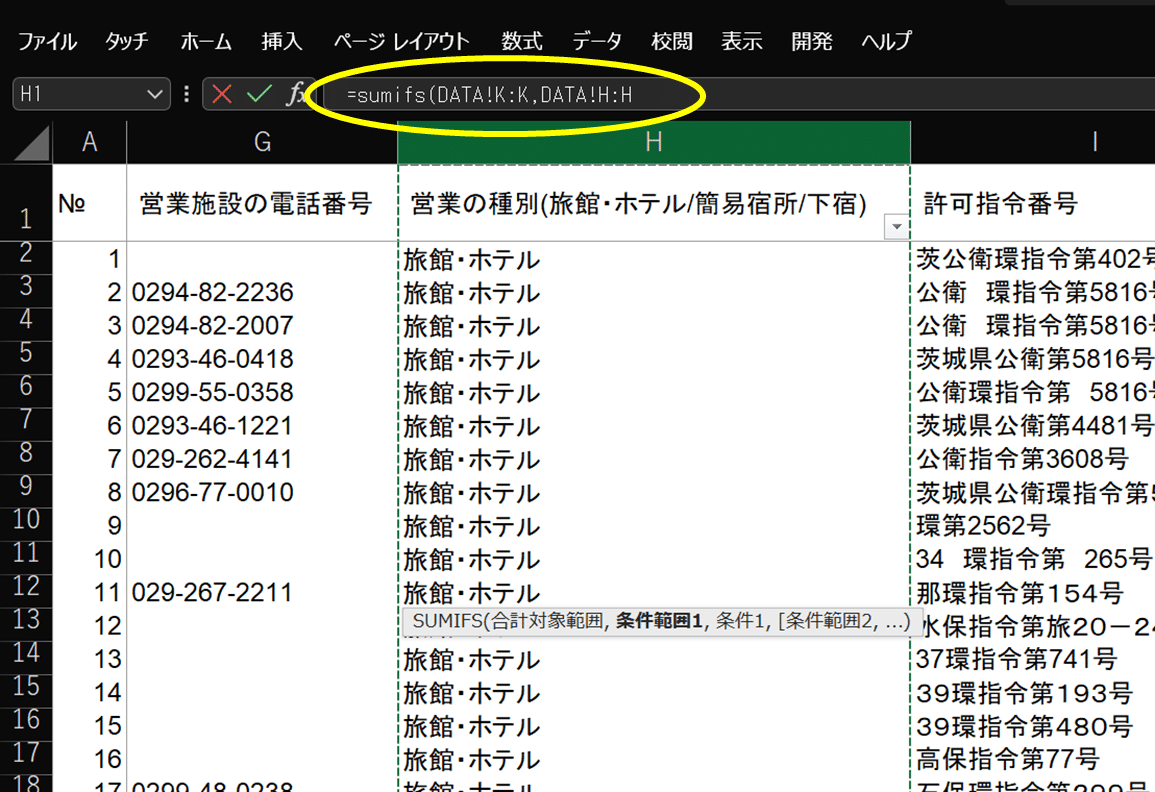
Task: Select the cell with 029-267-2211
Action: click(x=262, y=592)
